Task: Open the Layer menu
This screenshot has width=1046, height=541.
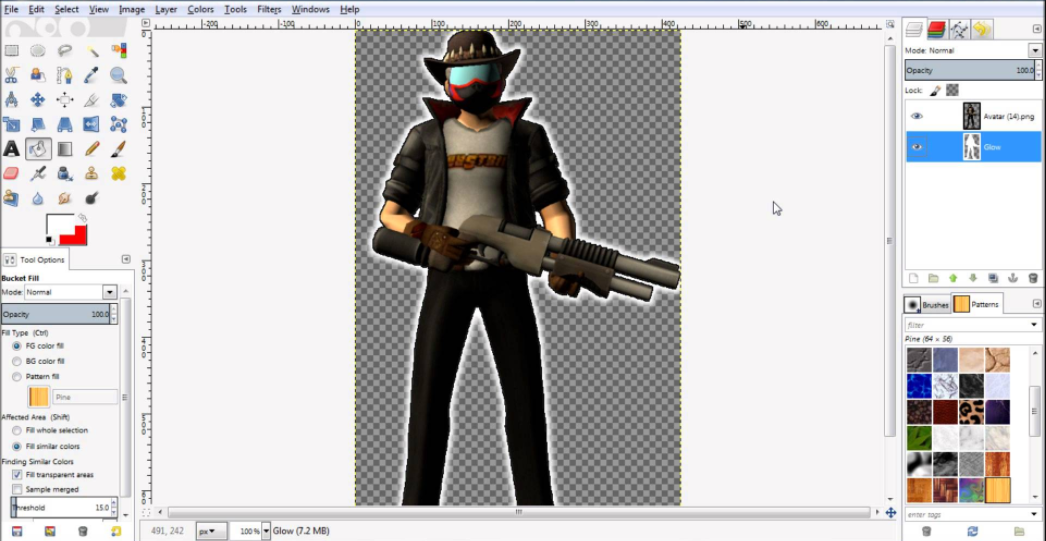Action: click(166, 9)
